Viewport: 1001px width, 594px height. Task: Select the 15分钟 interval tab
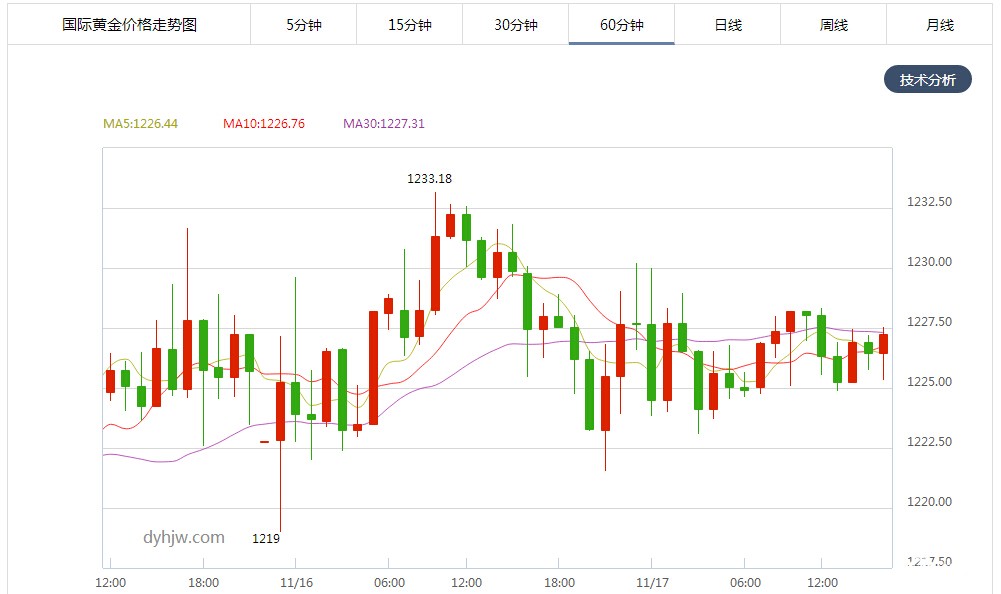pyautogui.click(x=409, y=25)
